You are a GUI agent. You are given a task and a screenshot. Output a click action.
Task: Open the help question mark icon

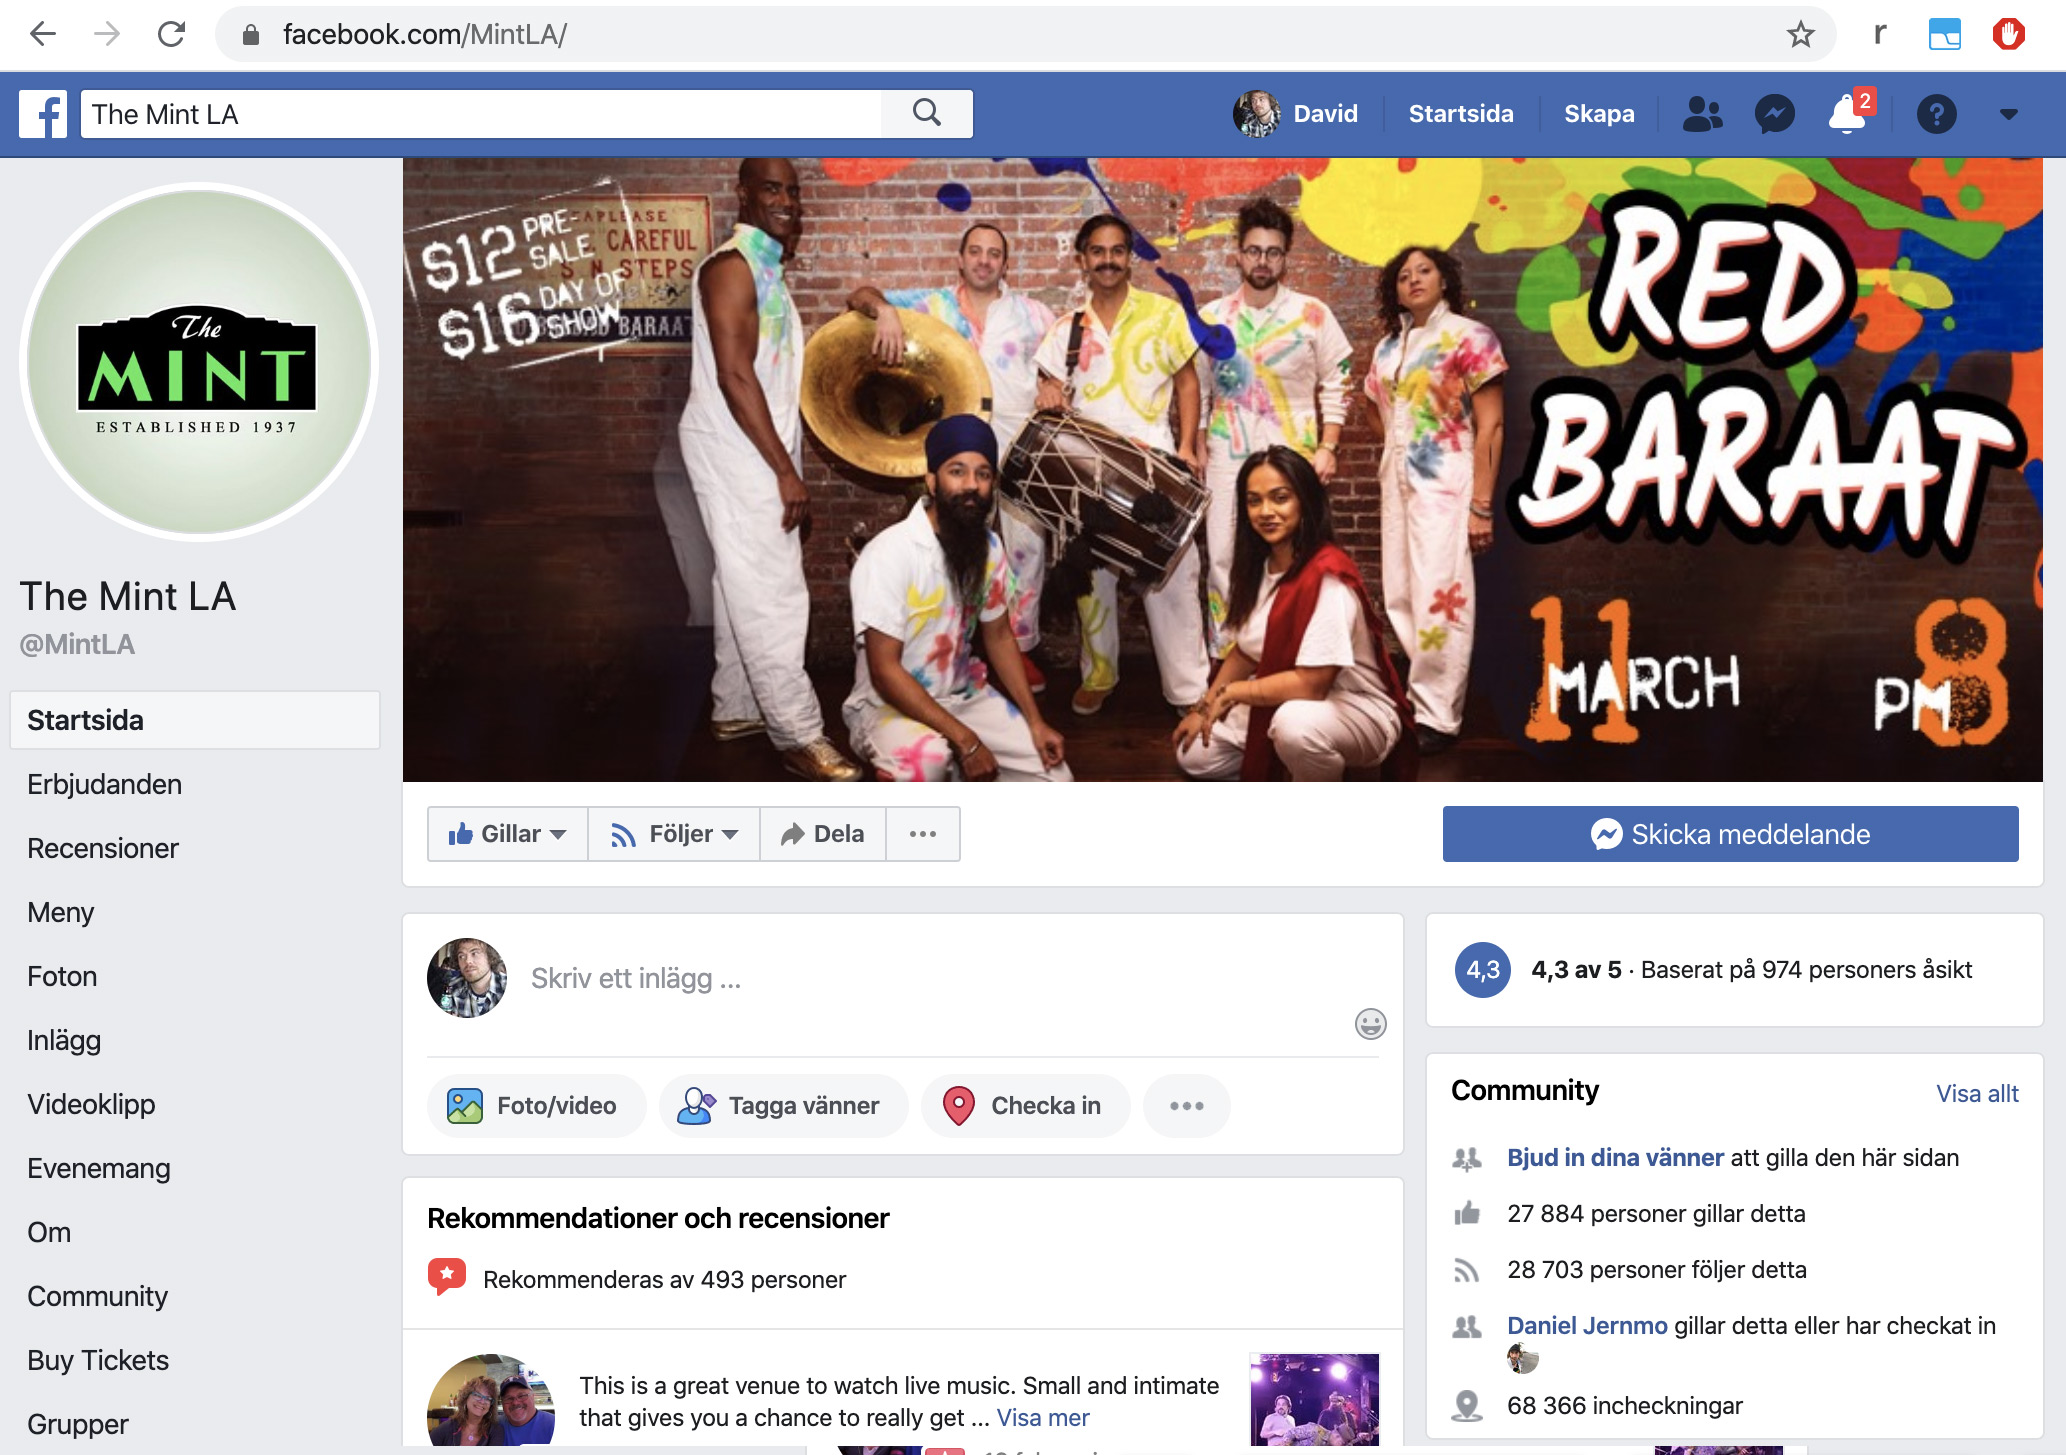click(x=1936, y=114)
